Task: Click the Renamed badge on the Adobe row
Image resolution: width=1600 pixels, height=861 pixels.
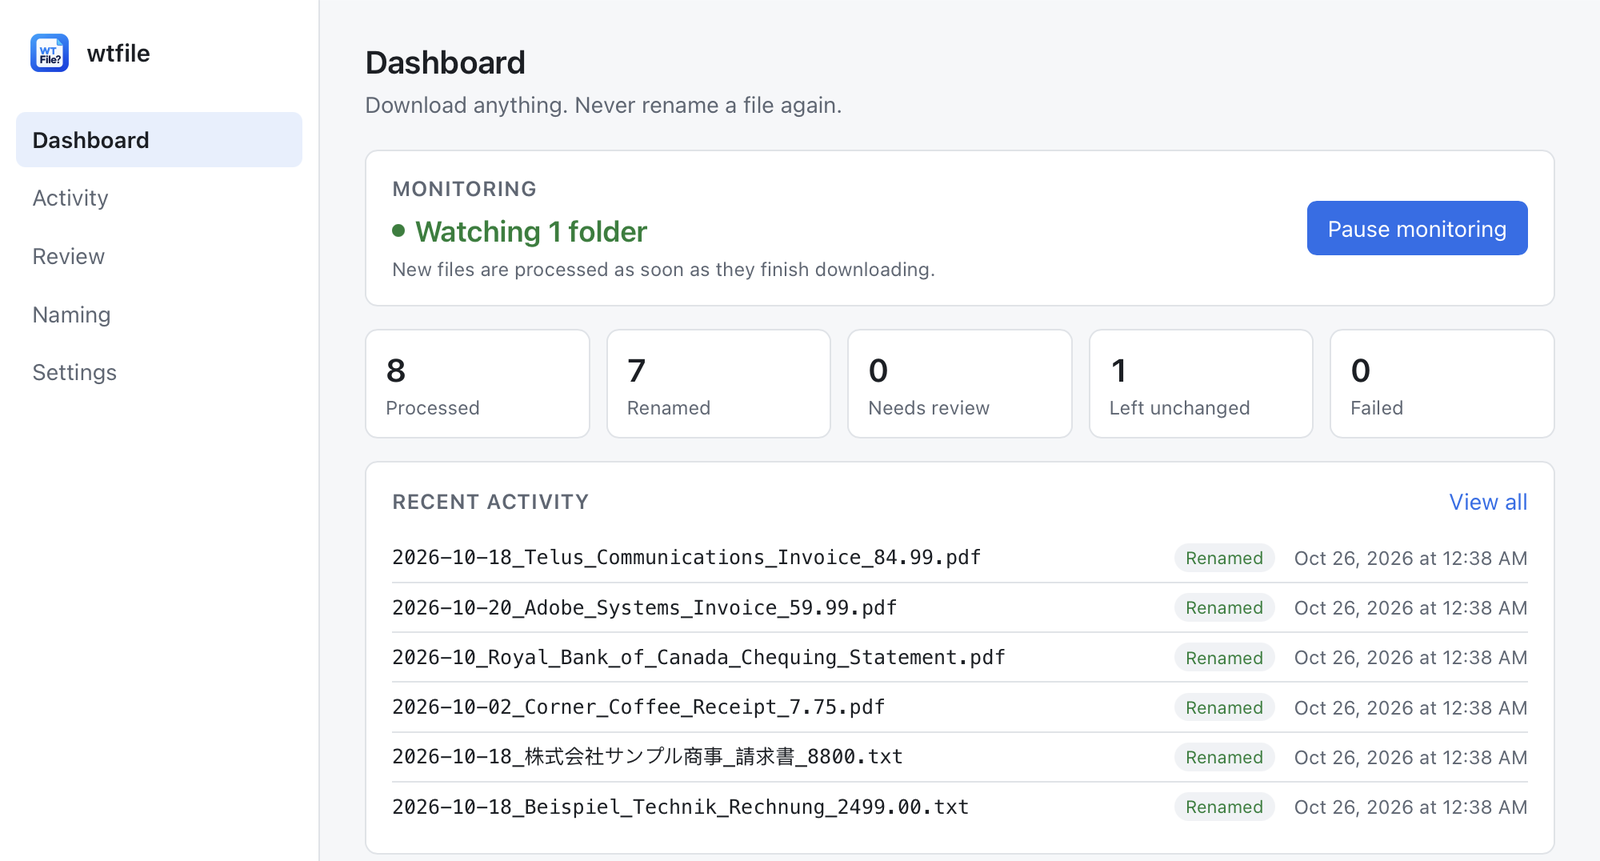Action: pyautogui.click(x=1224, y=608)
